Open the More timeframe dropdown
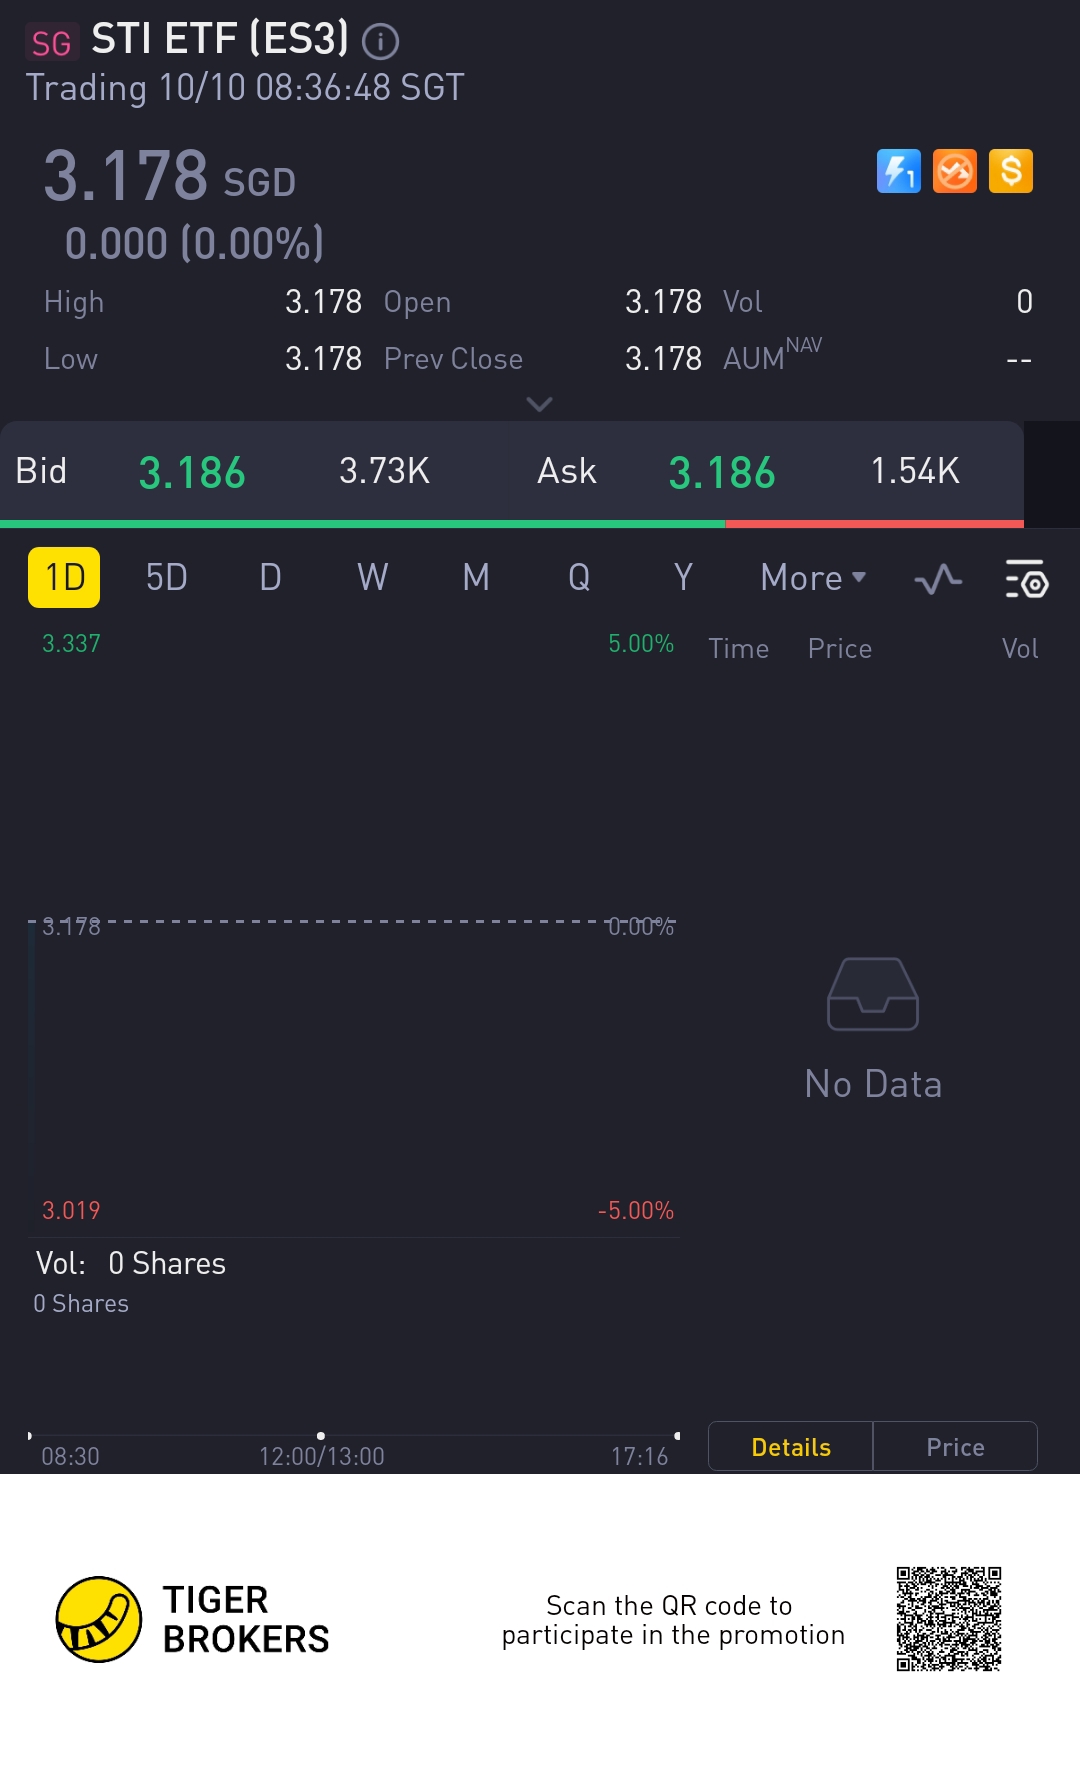1080x1765 pixels. [813, 578]
